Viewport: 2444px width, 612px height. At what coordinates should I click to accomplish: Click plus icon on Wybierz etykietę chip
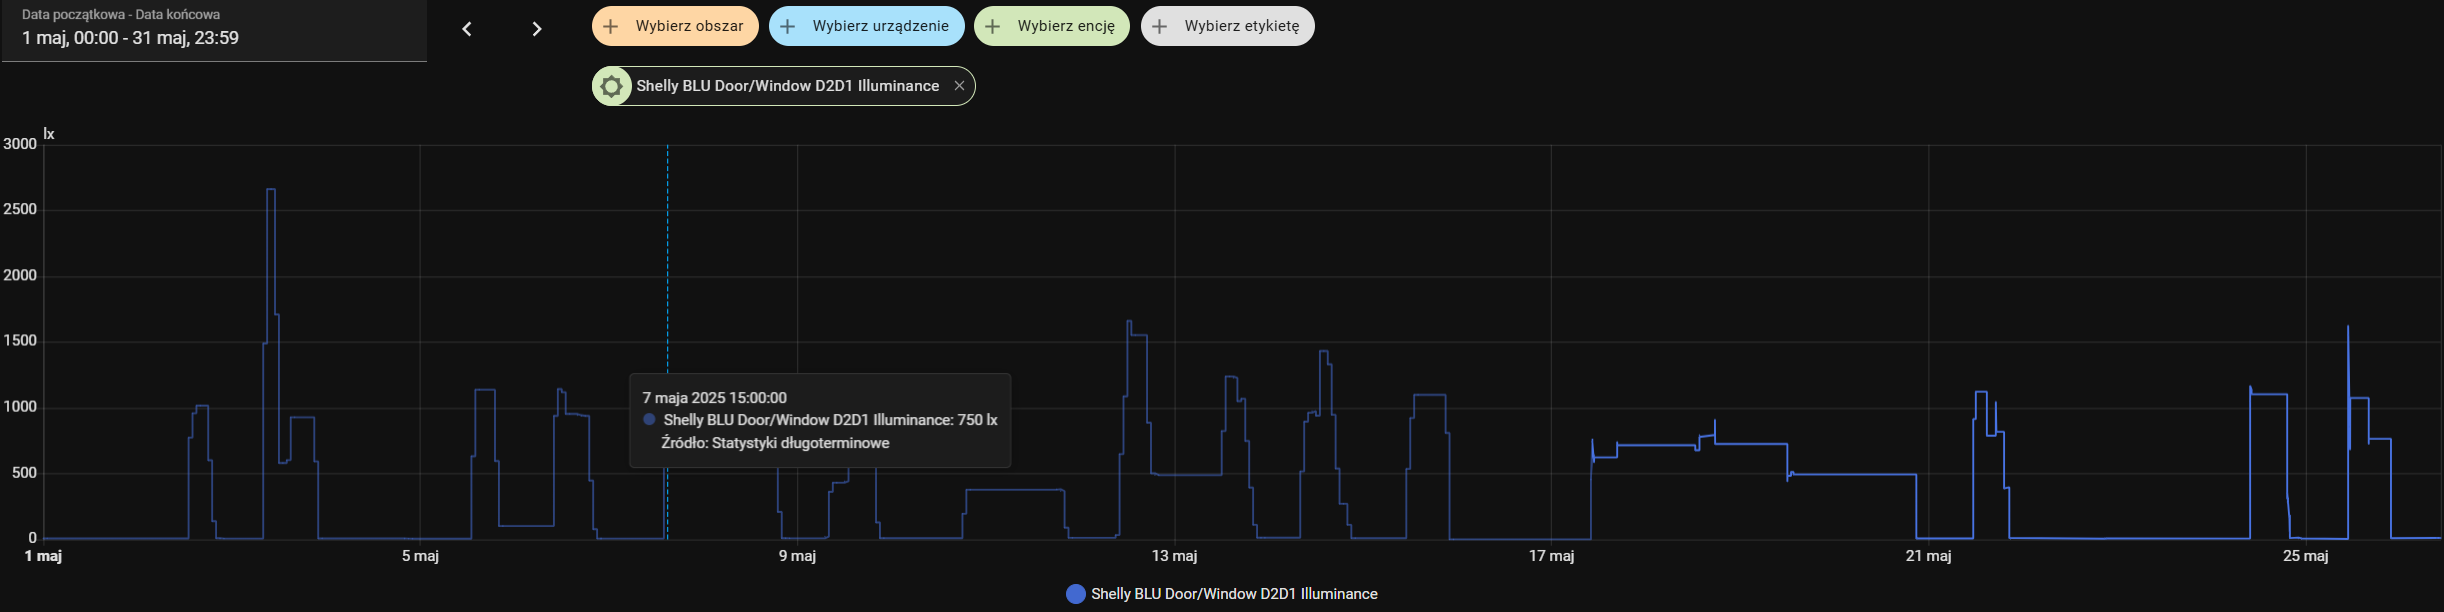1160,26
